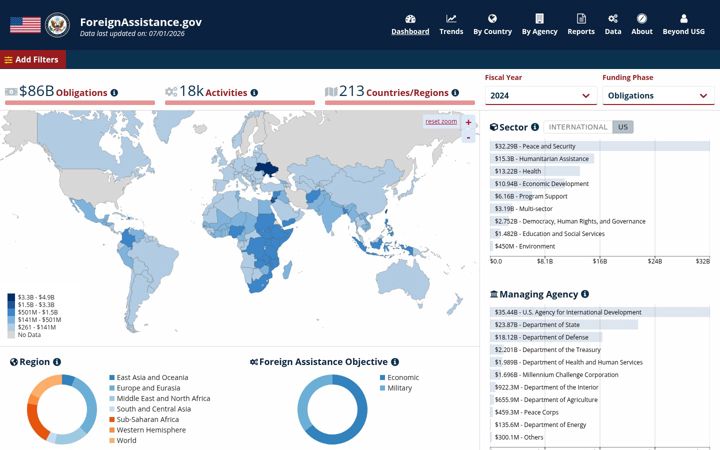This screenshot has height=450, width=720.
Task: Switch Sector toggle to US
Action: (623, 127)
